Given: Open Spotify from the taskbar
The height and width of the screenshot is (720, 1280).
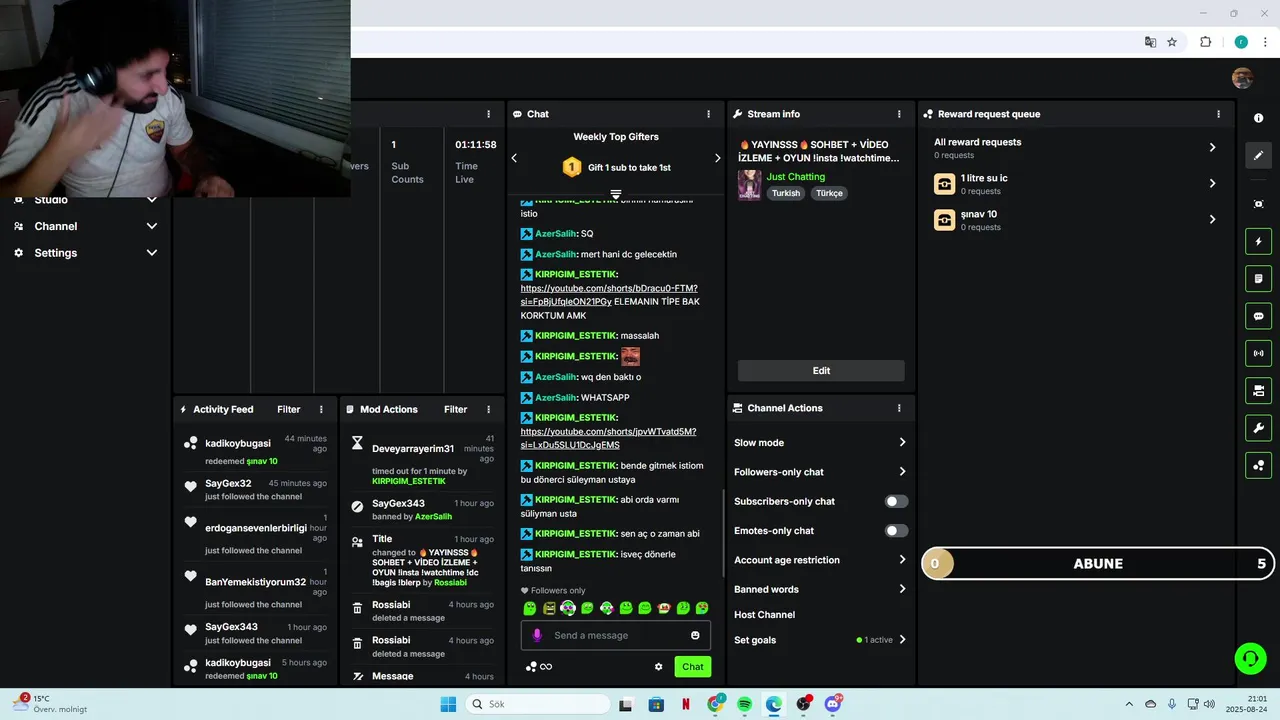Looking at the screenshot, I should tap(744, 704).
